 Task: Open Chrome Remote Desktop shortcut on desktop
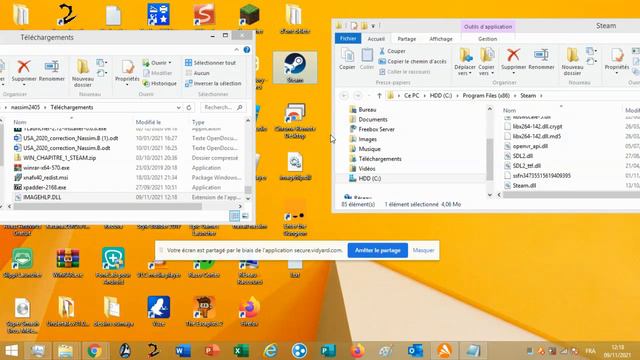(x=295, y=121)
